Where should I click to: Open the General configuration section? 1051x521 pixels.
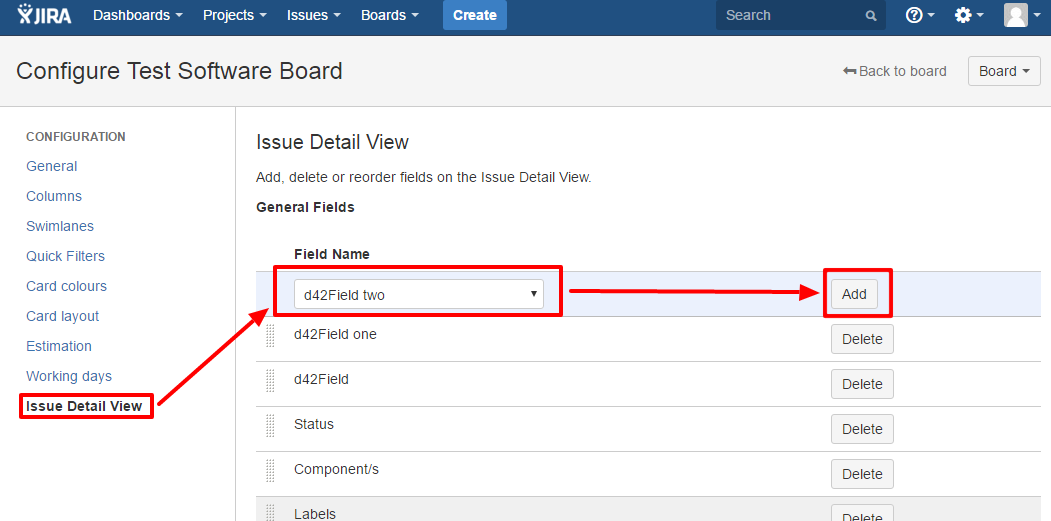(x=52, y=166)
